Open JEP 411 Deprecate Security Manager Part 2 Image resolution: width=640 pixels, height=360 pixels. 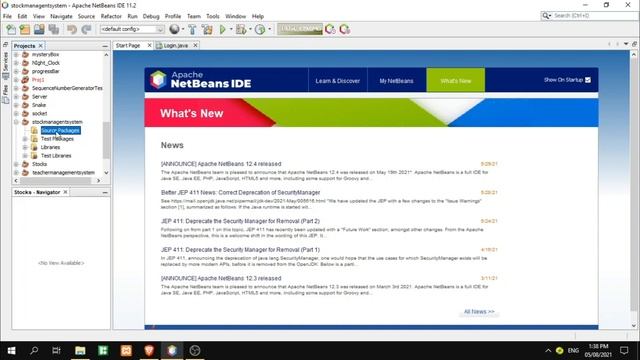[240, 221]
